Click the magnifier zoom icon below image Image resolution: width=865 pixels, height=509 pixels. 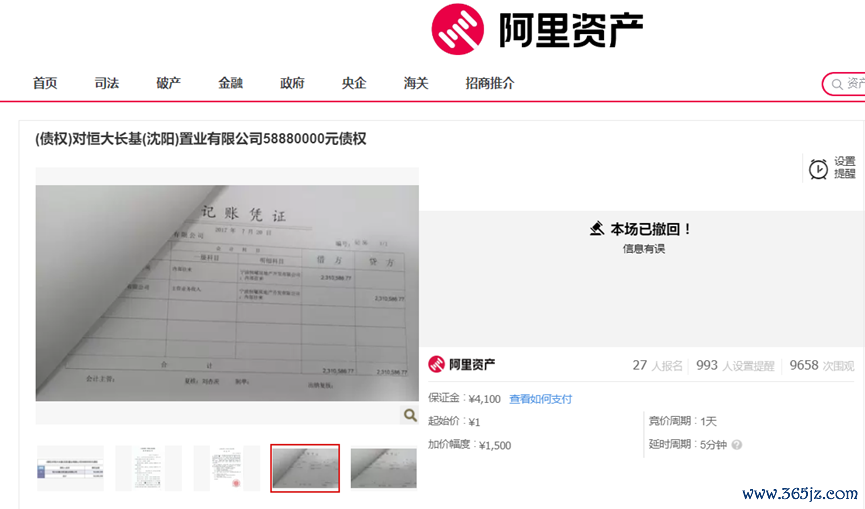409,415
